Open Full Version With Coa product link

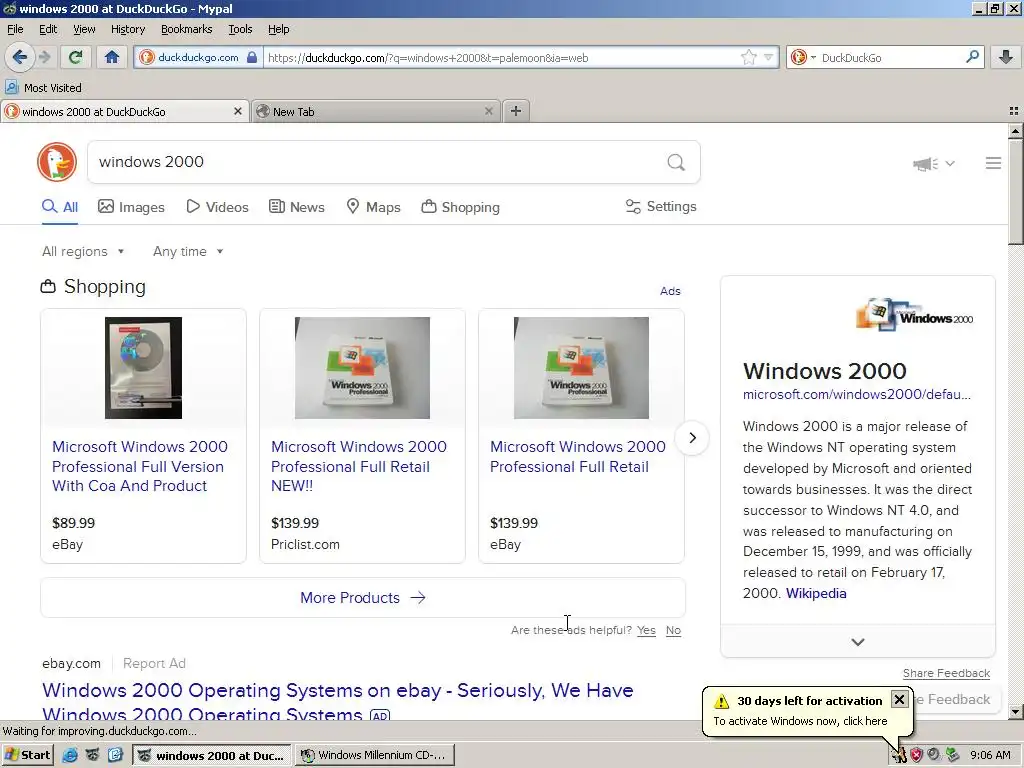pos(140,466)
